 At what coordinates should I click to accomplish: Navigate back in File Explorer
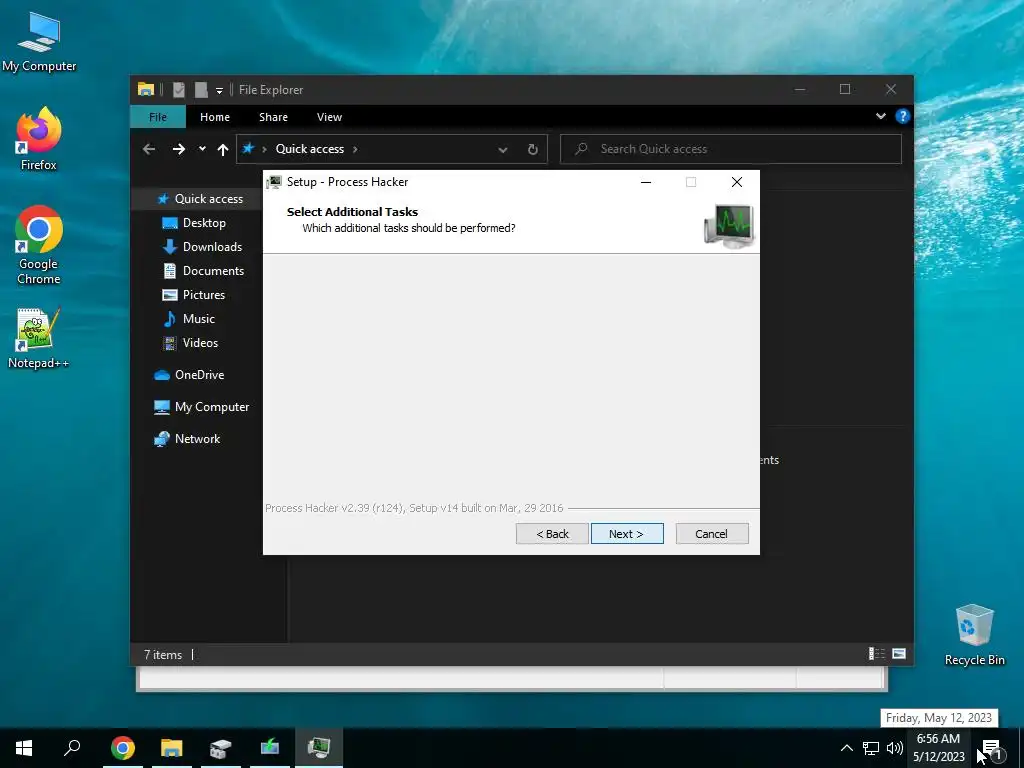(149, 149)
